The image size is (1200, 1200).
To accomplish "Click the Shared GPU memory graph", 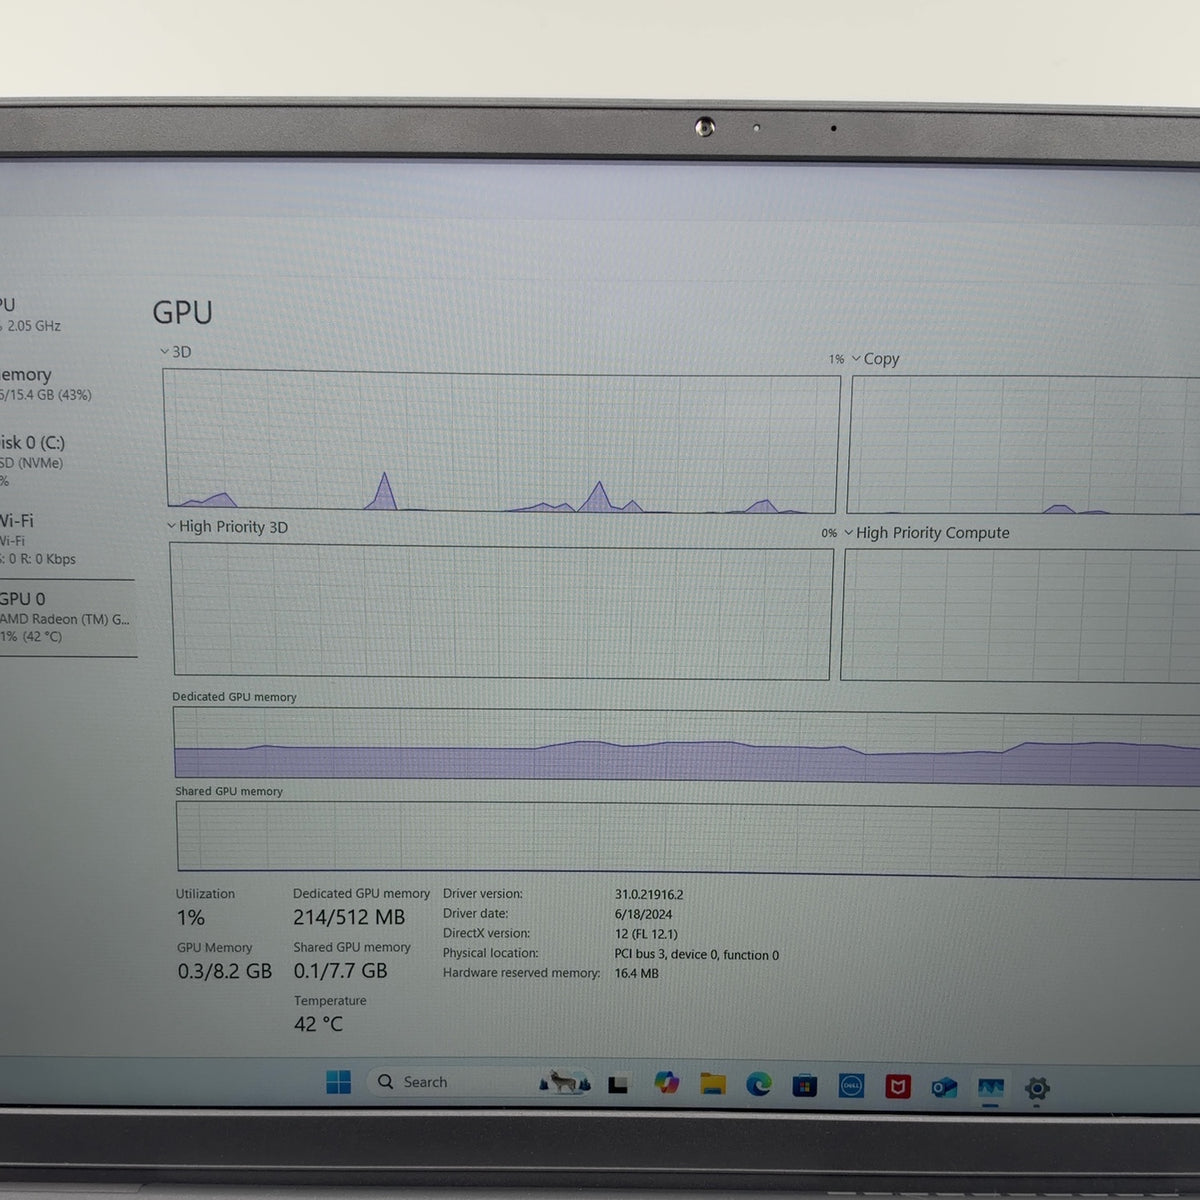I will pyautogui.click(x=688, y=838).
